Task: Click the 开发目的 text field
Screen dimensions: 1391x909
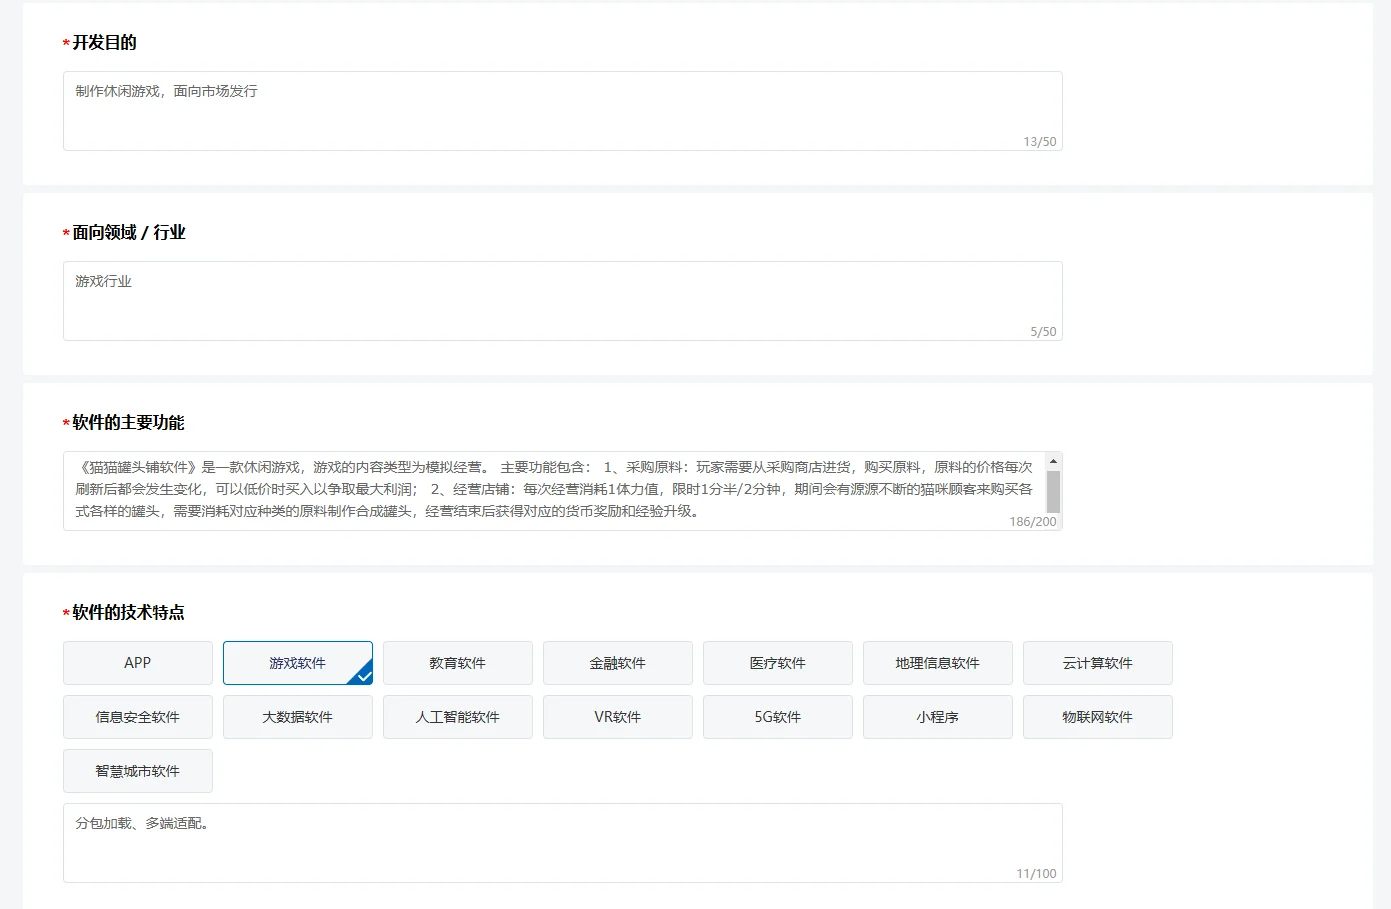Action: [562, 110]
